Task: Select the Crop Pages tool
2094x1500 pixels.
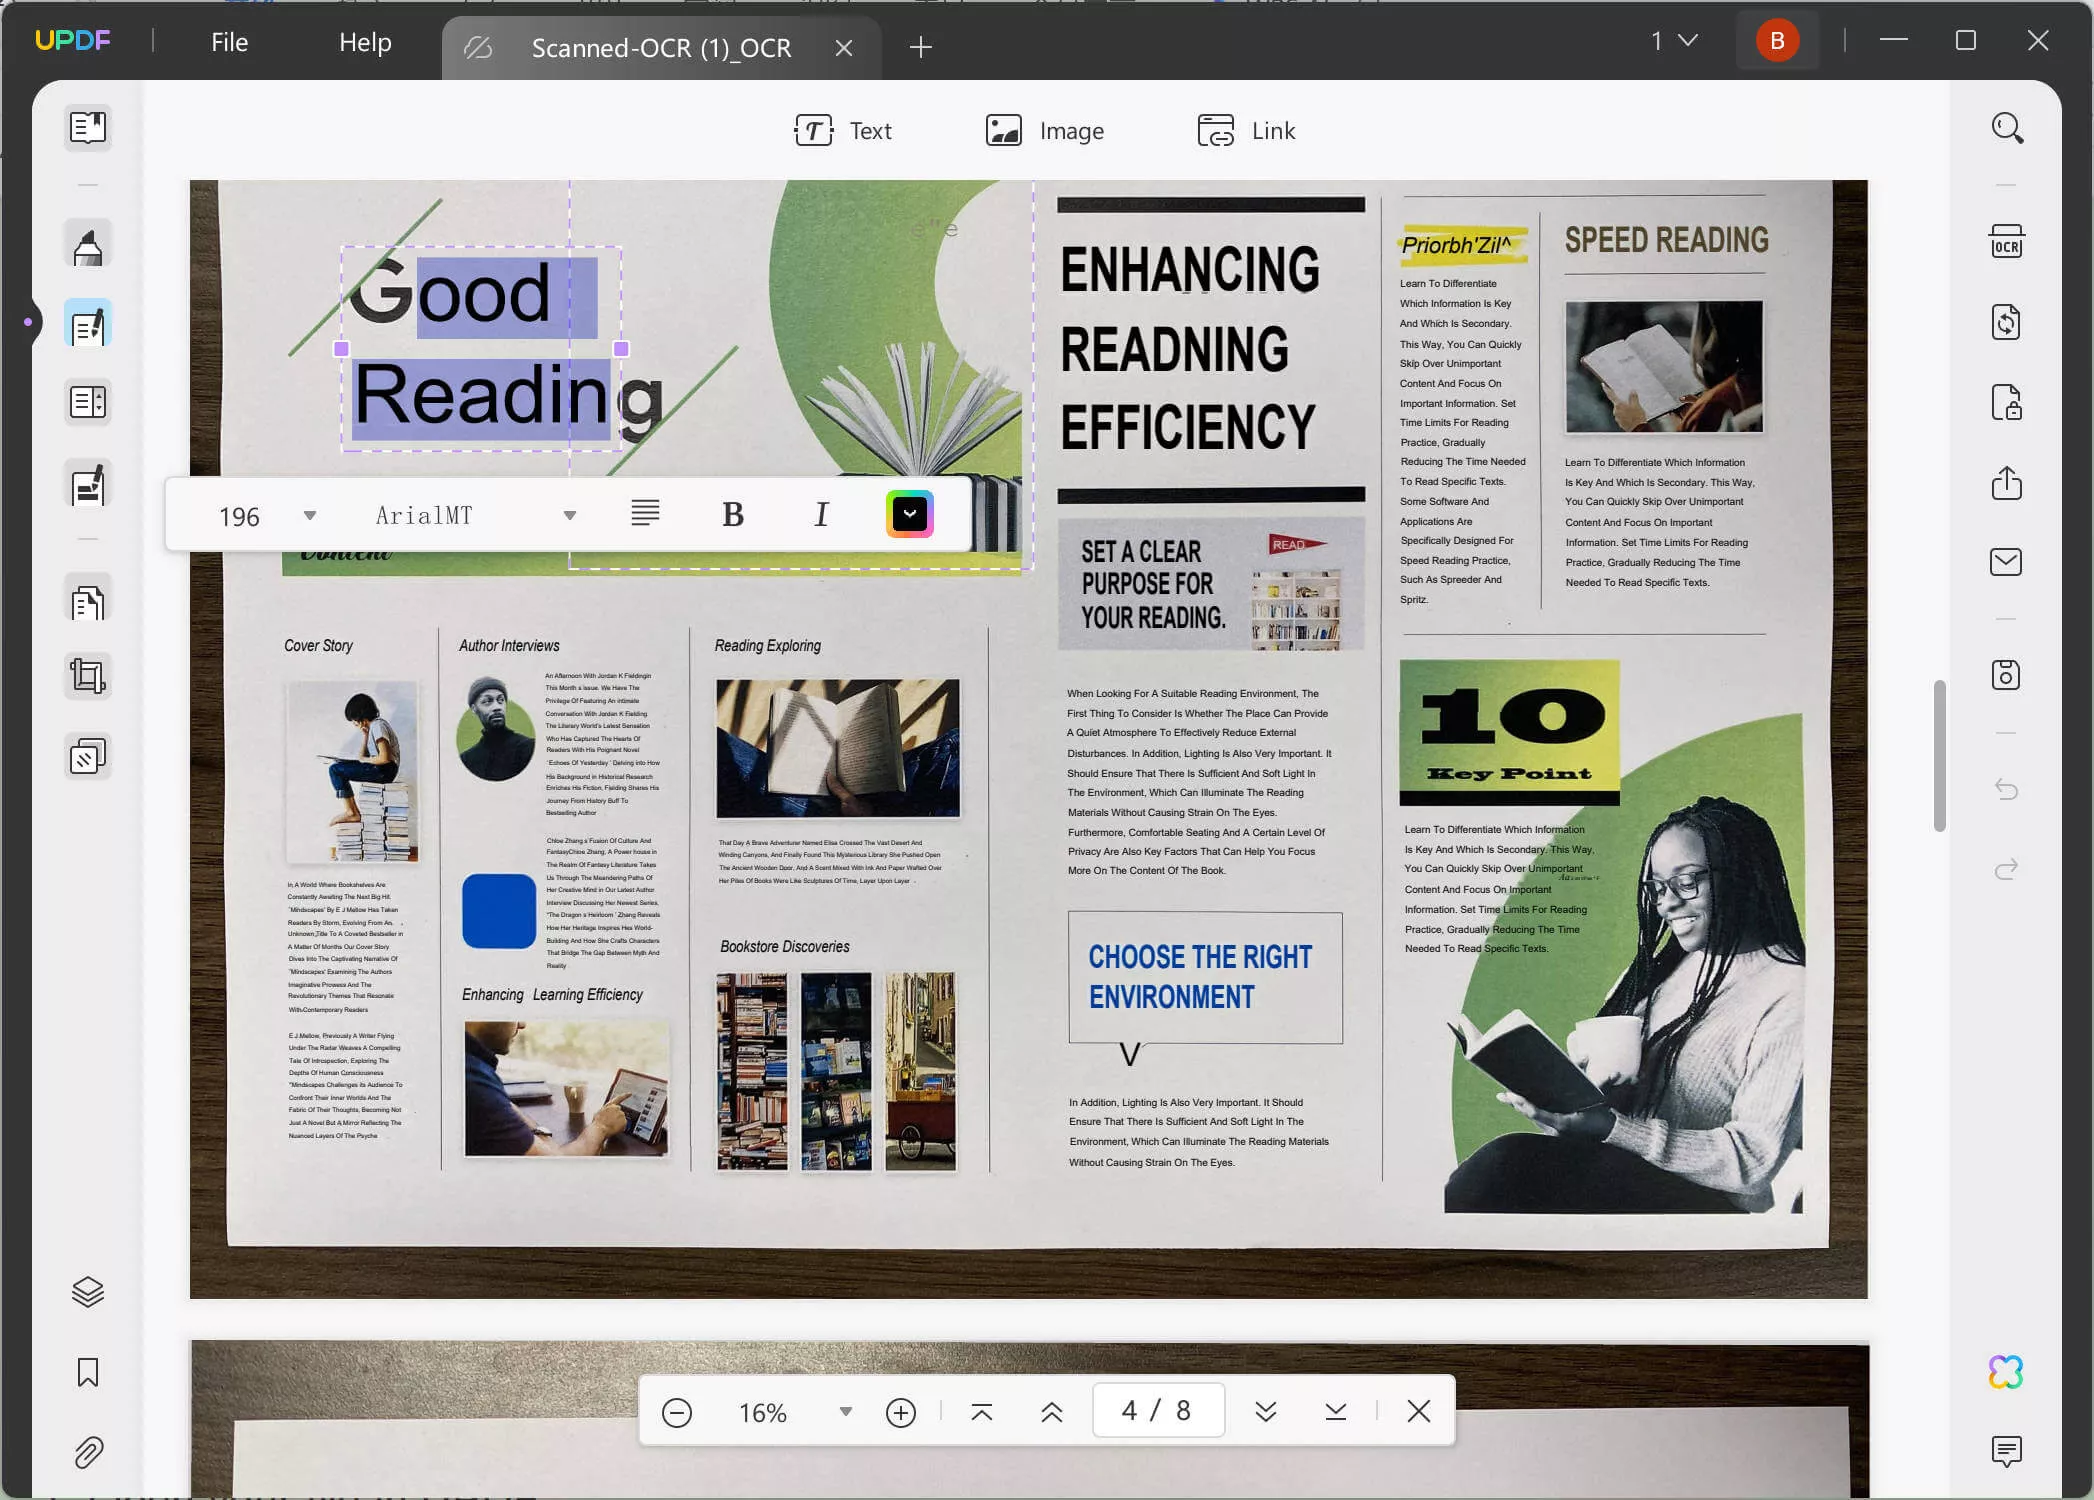Action: [x=88, y=677]
